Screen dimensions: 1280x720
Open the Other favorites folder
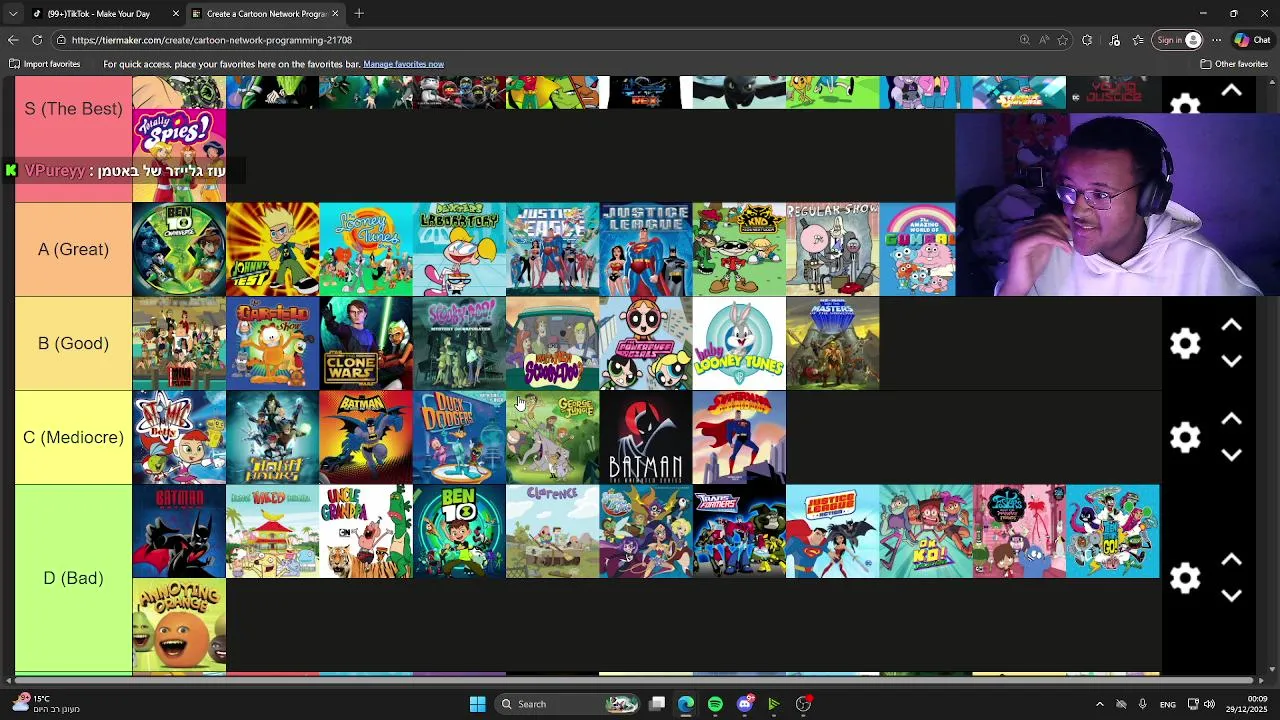pyautogui.click(x=1234, y=64)
